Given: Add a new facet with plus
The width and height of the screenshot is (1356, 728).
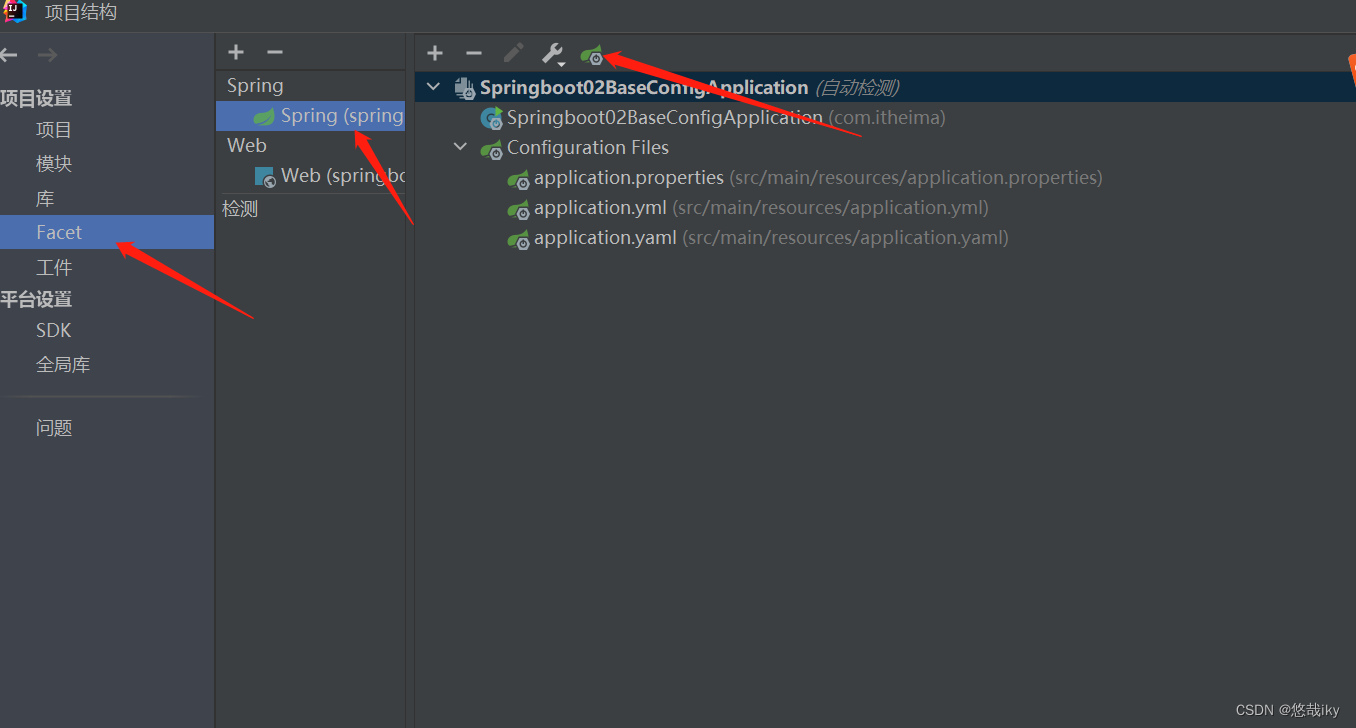Looking at the screenshot, I should (236, 52).
